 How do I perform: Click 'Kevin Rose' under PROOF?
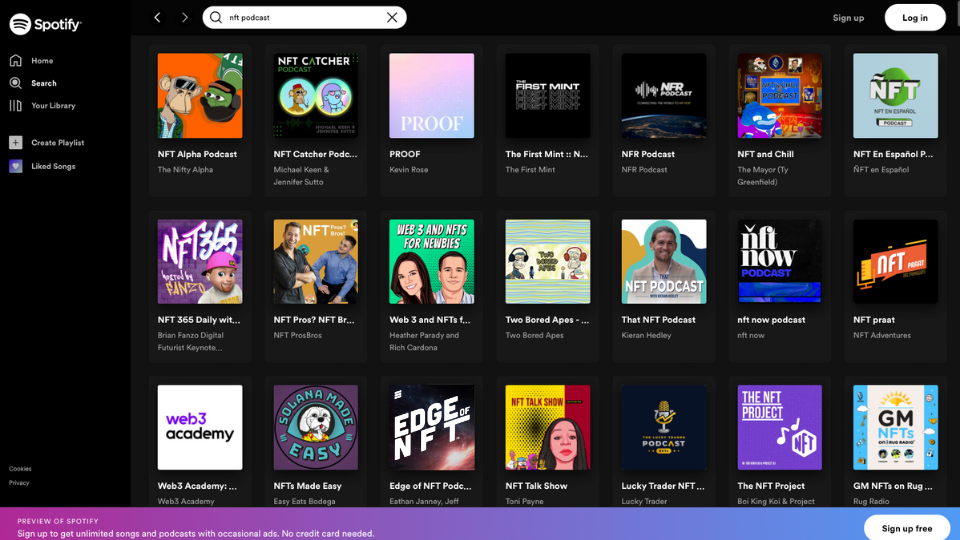408,170
